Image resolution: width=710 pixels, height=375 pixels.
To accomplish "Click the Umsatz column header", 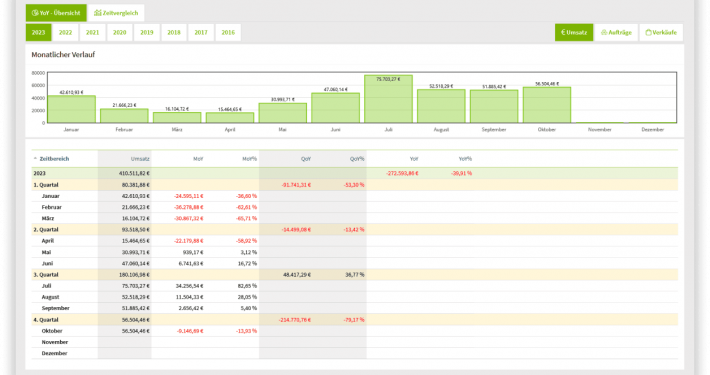I will click(x=140, y=159).
